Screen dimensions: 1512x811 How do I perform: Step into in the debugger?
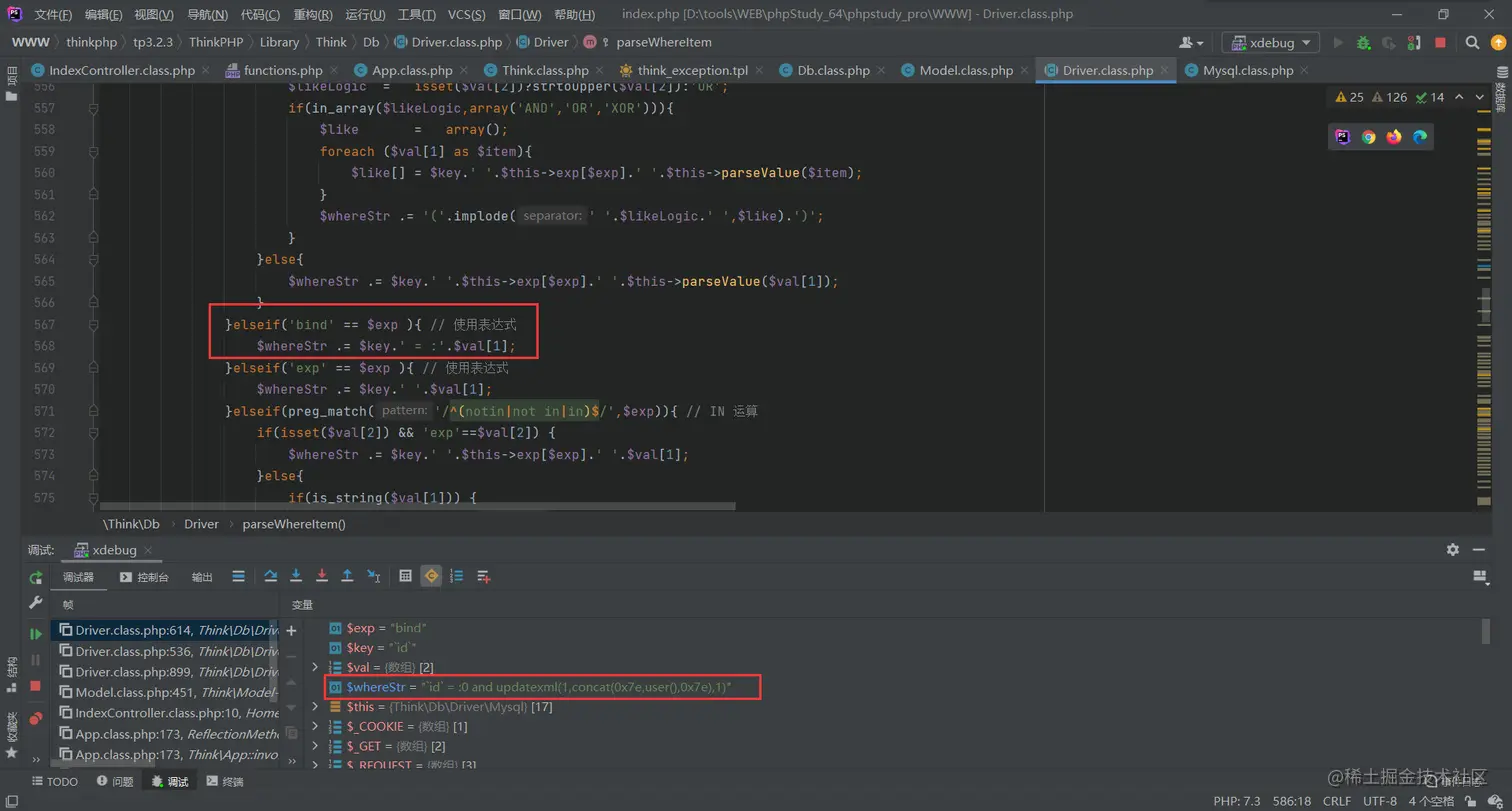click(x=296, y=576)
